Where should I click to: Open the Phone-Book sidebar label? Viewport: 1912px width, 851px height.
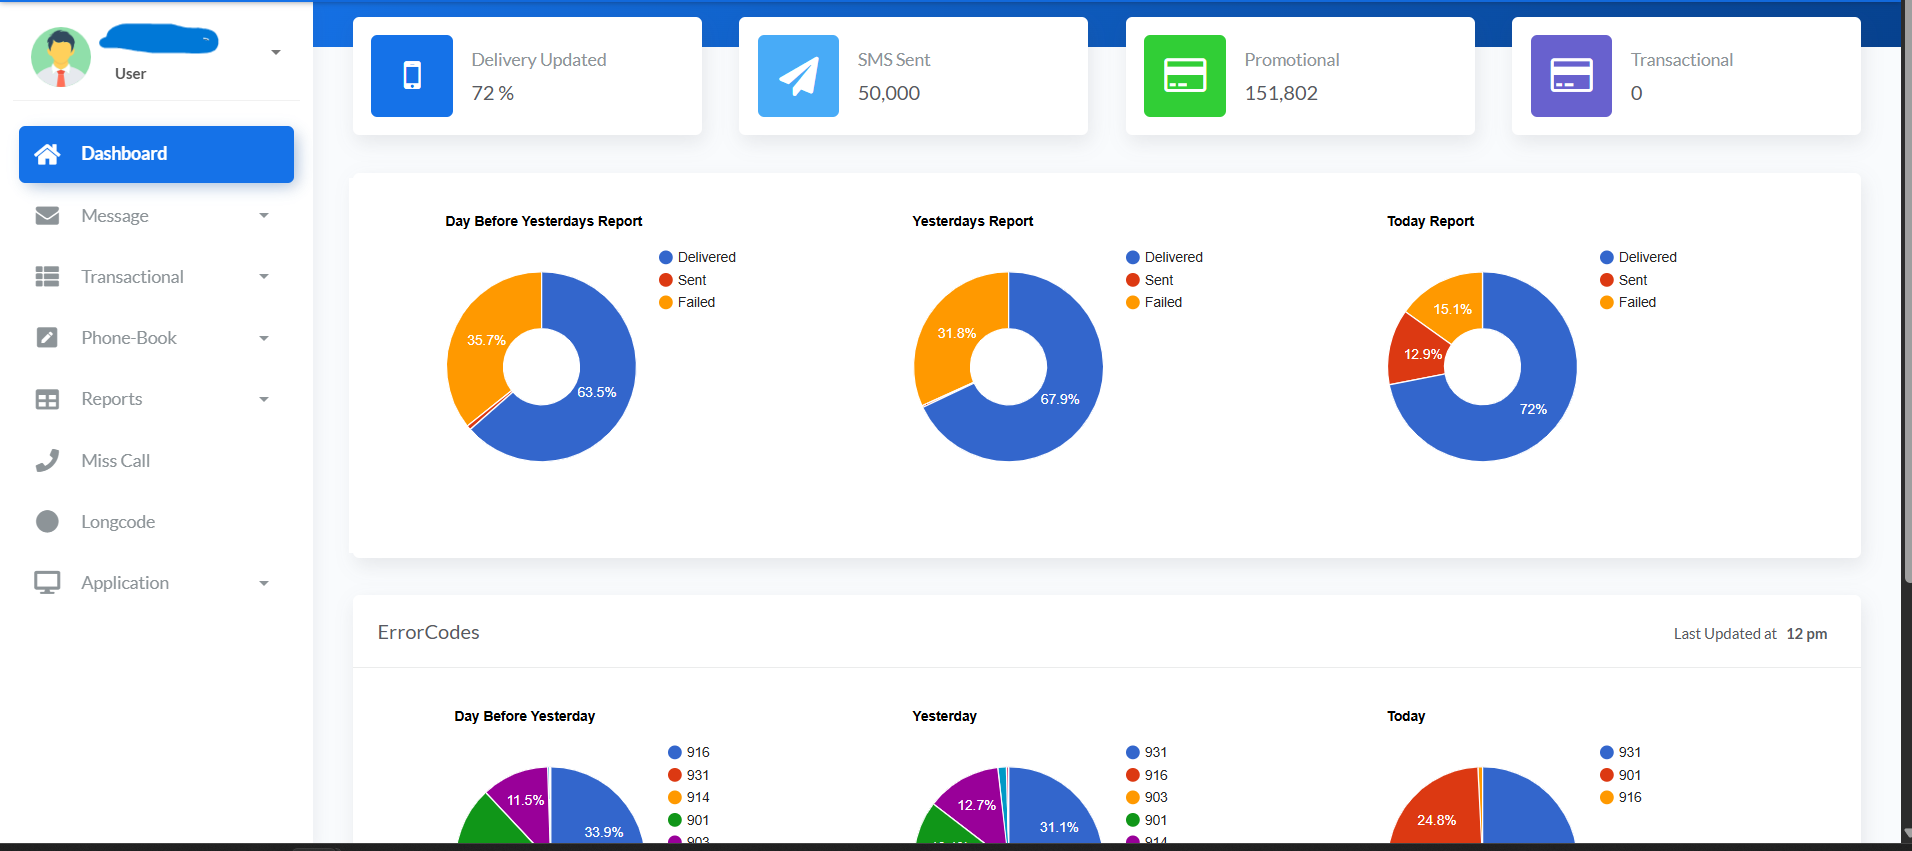(x=129, y=338)
